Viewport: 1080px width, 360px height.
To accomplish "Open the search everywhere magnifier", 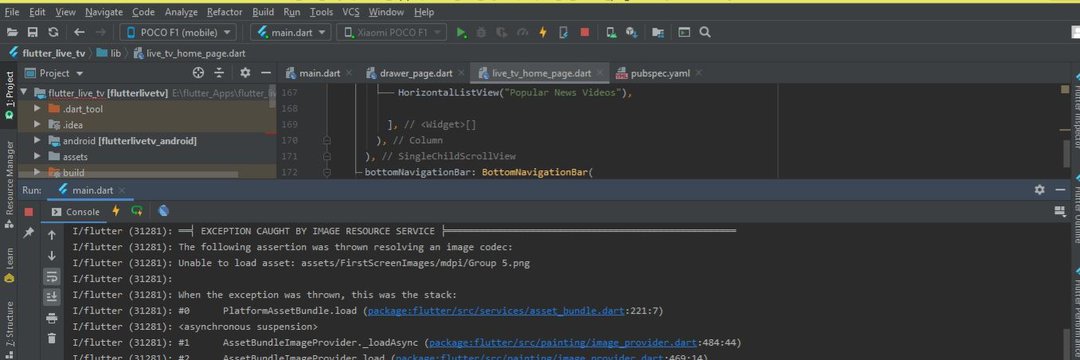I will pos(705,32).
